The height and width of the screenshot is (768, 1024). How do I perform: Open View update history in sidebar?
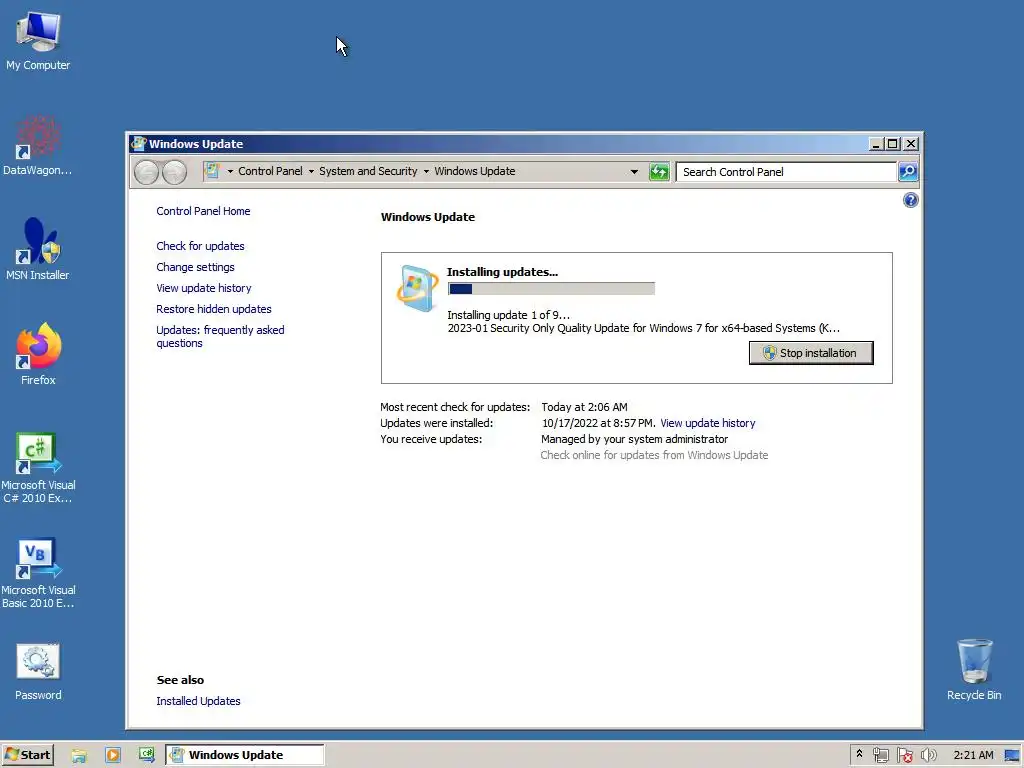[204, 288]
